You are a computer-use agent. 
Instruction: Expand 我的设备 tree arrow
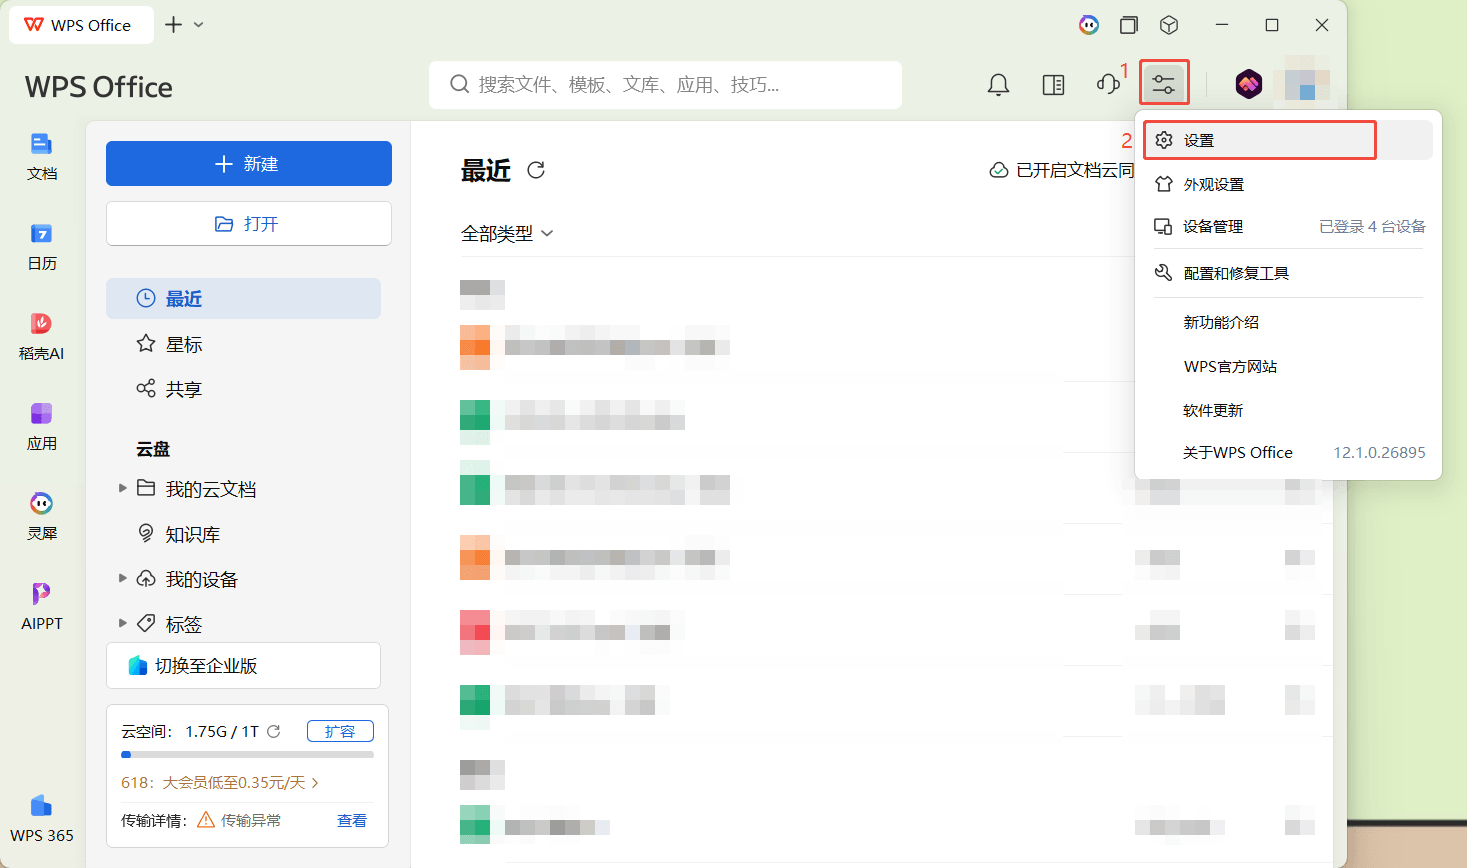[123, 578]
